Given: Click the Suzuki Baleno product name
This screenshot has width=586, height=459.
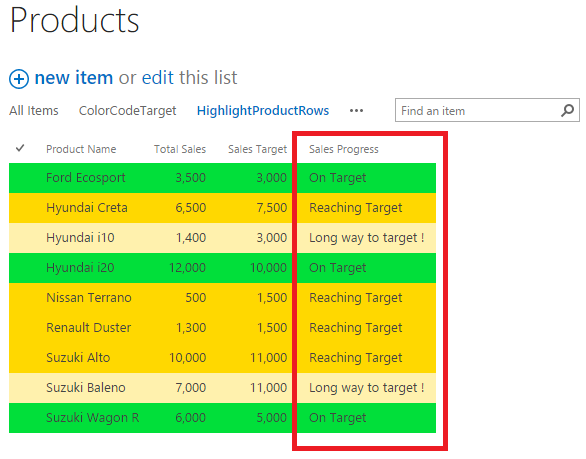Looking at the screenshot, I should 86,388.
